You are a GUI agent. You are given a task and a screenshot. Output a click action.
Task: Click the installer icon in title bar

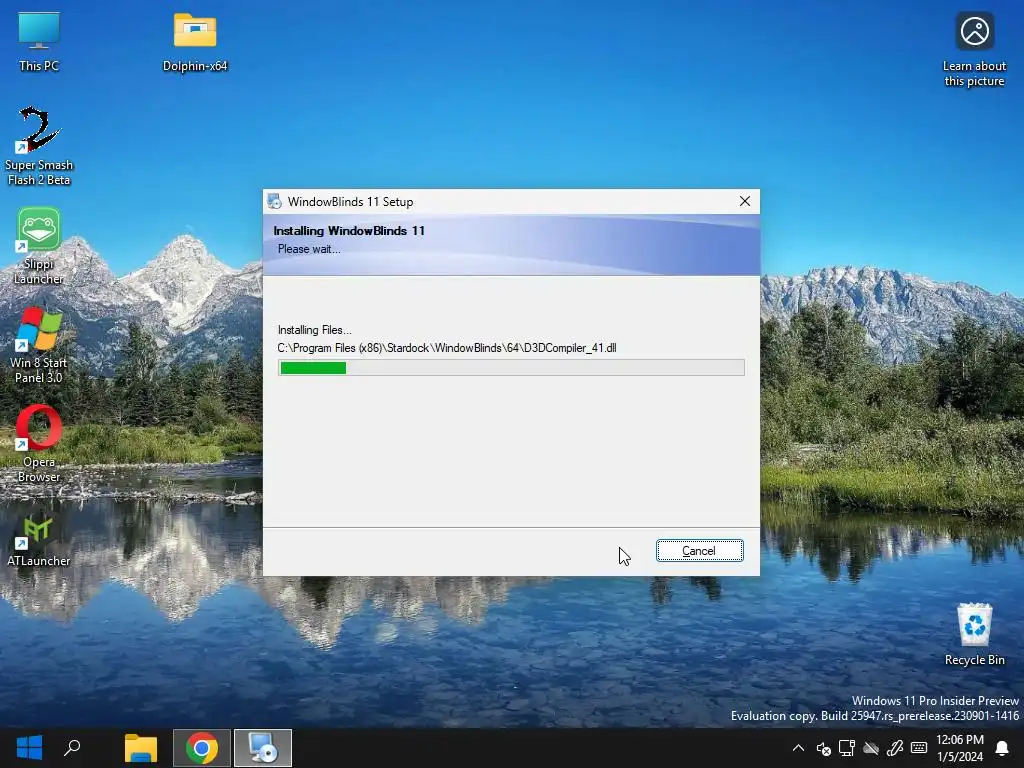point(275,201)
